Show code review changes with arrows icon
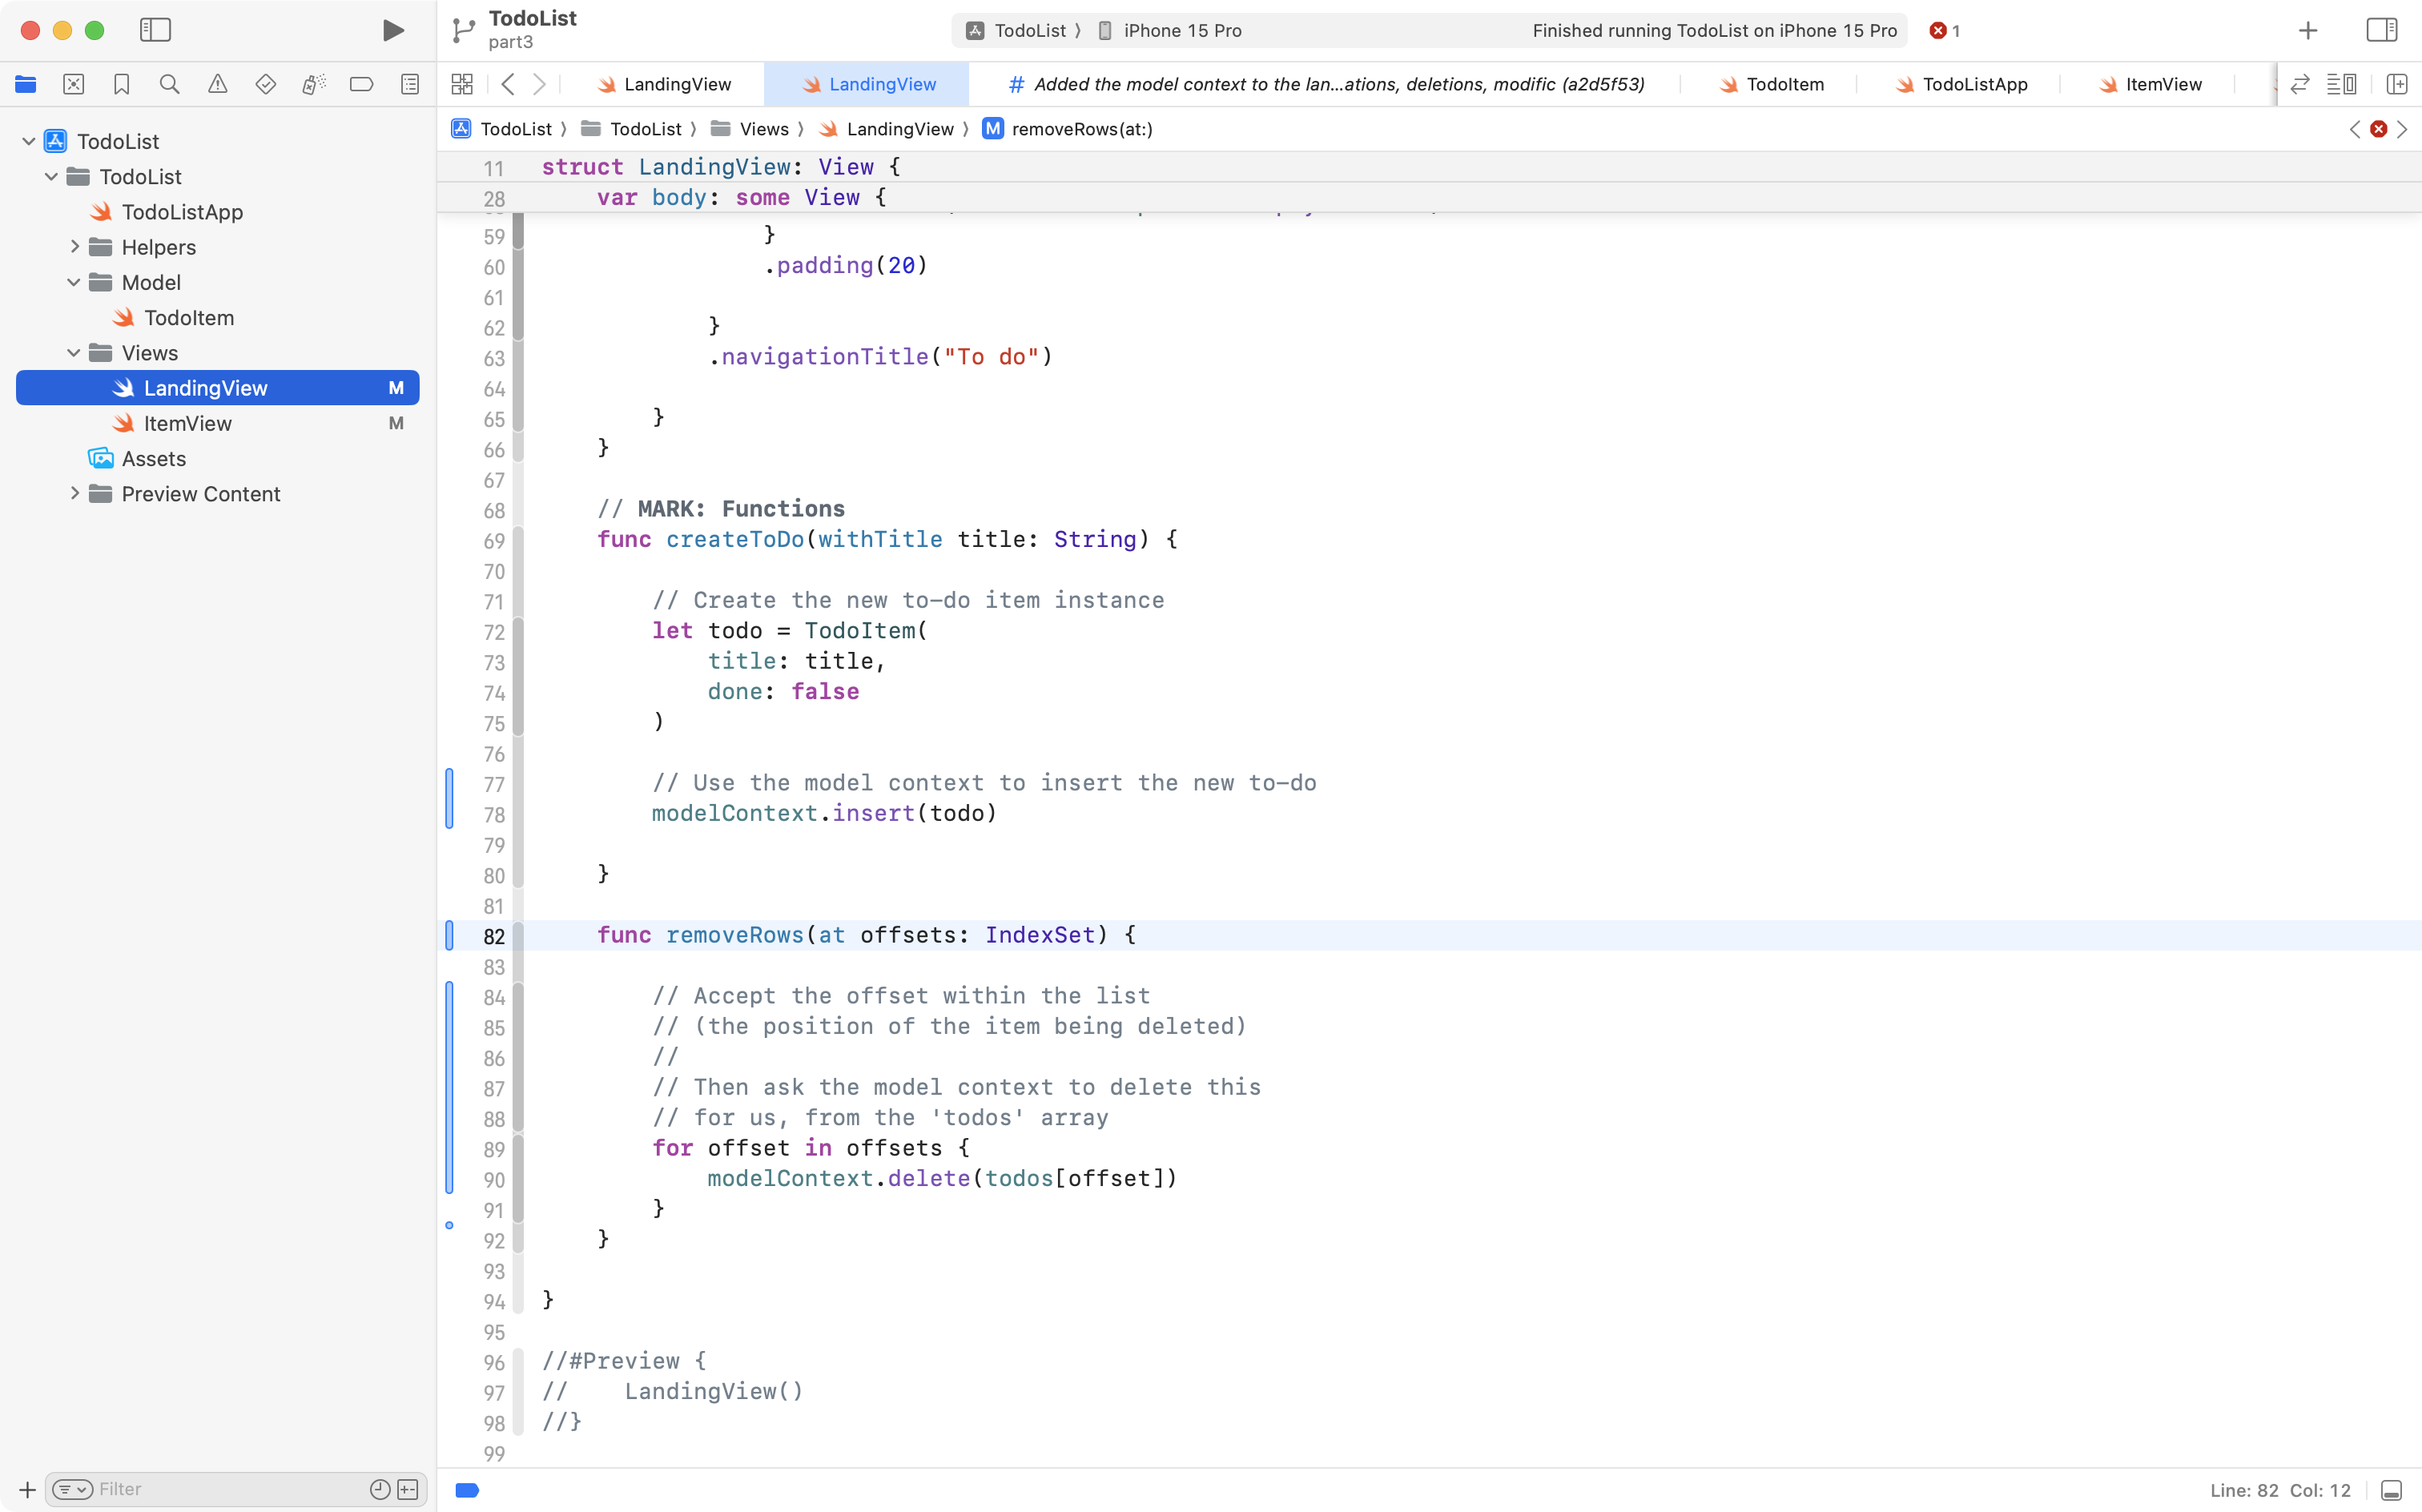 [2299, 84]
